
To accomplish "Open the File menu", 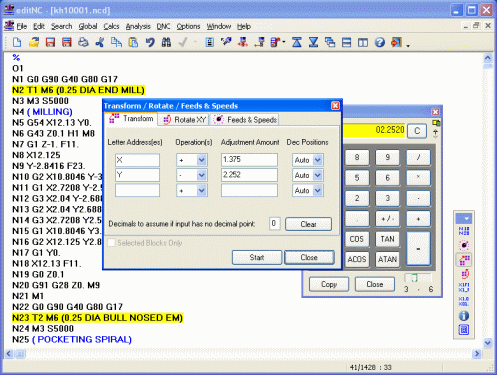I will point(22,26).
